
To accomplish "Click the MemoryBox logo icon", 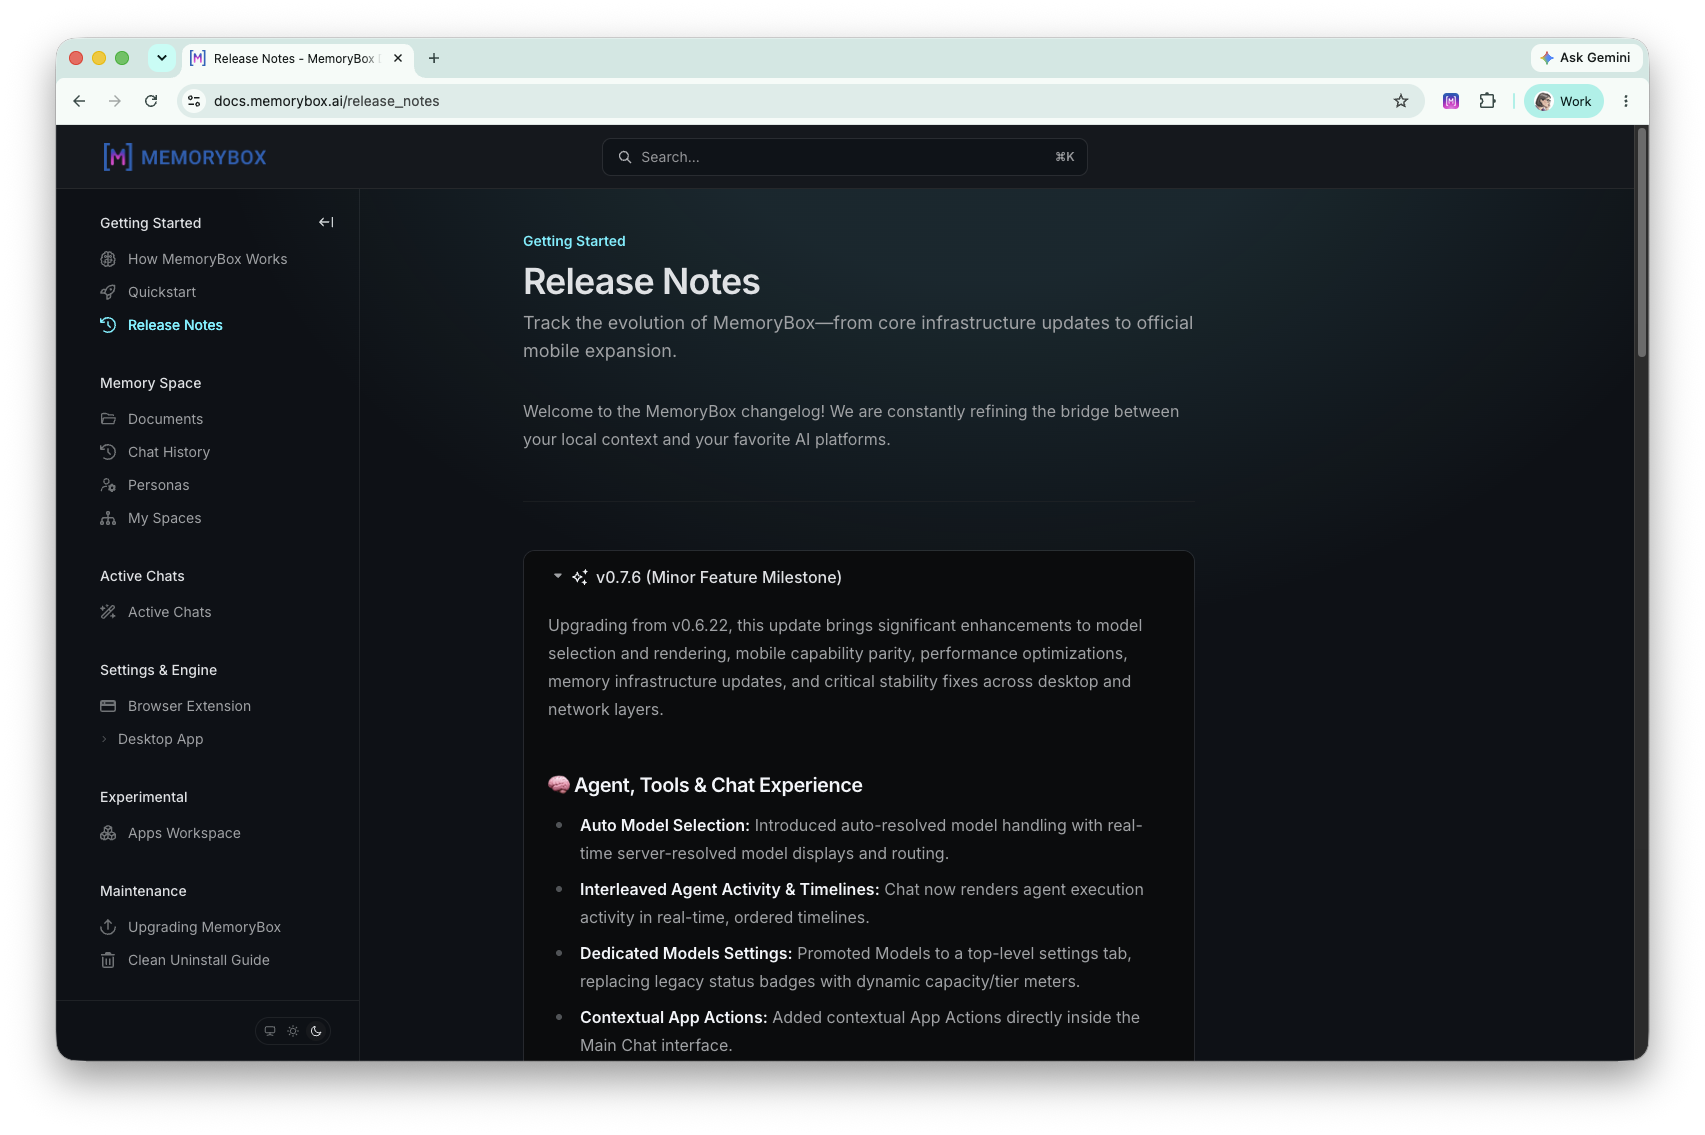I will click(x=118, y=157).
